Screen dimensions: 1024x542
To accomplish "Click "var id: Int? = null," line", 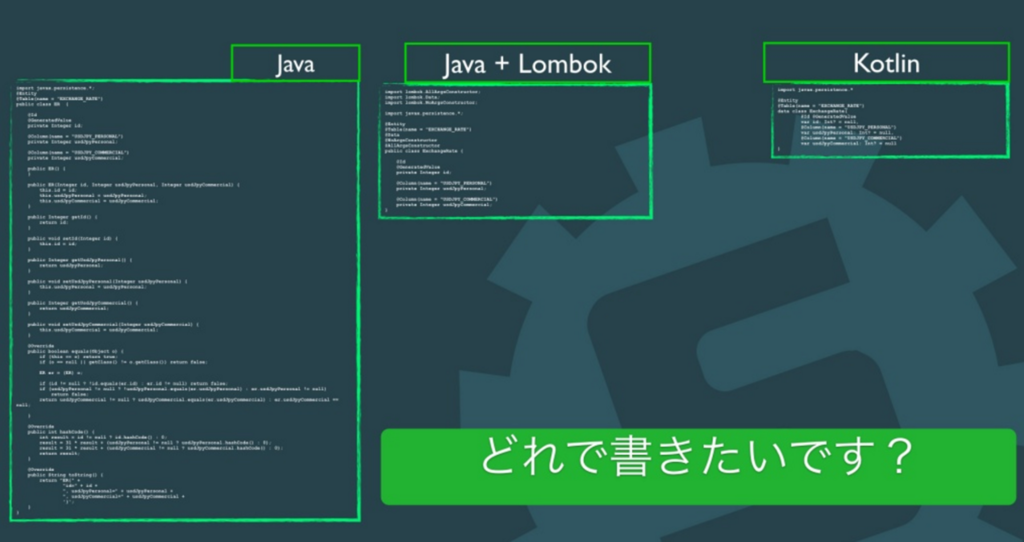I will pos(829,122).
